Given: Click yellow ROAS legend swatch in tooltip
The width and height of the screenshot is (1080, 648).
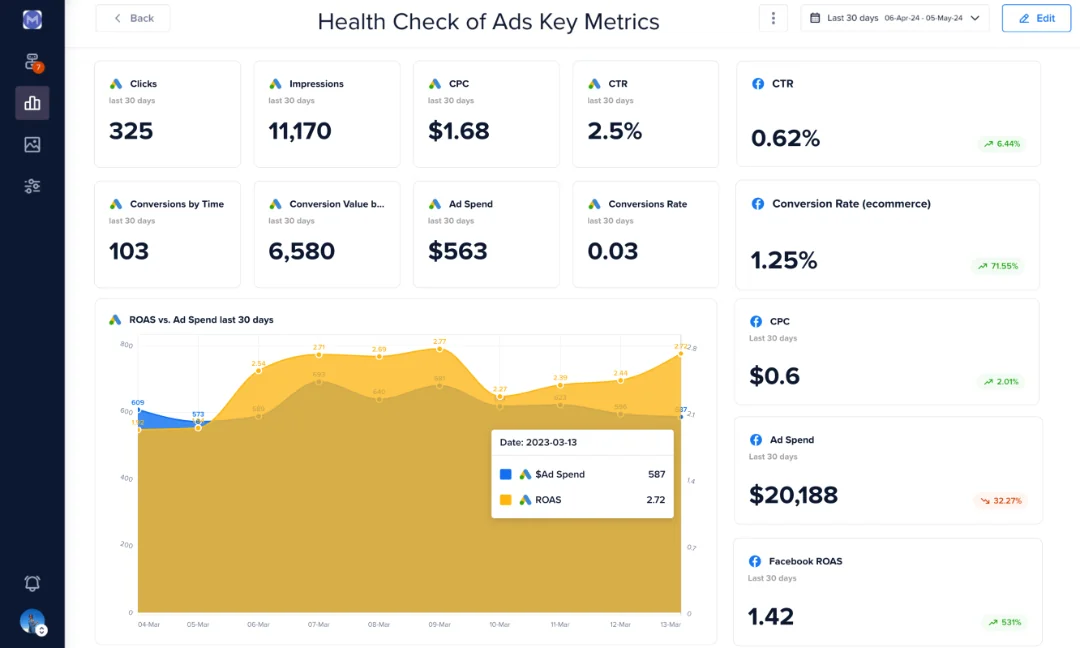Looking at the screenshot, I should coord(506,500).
